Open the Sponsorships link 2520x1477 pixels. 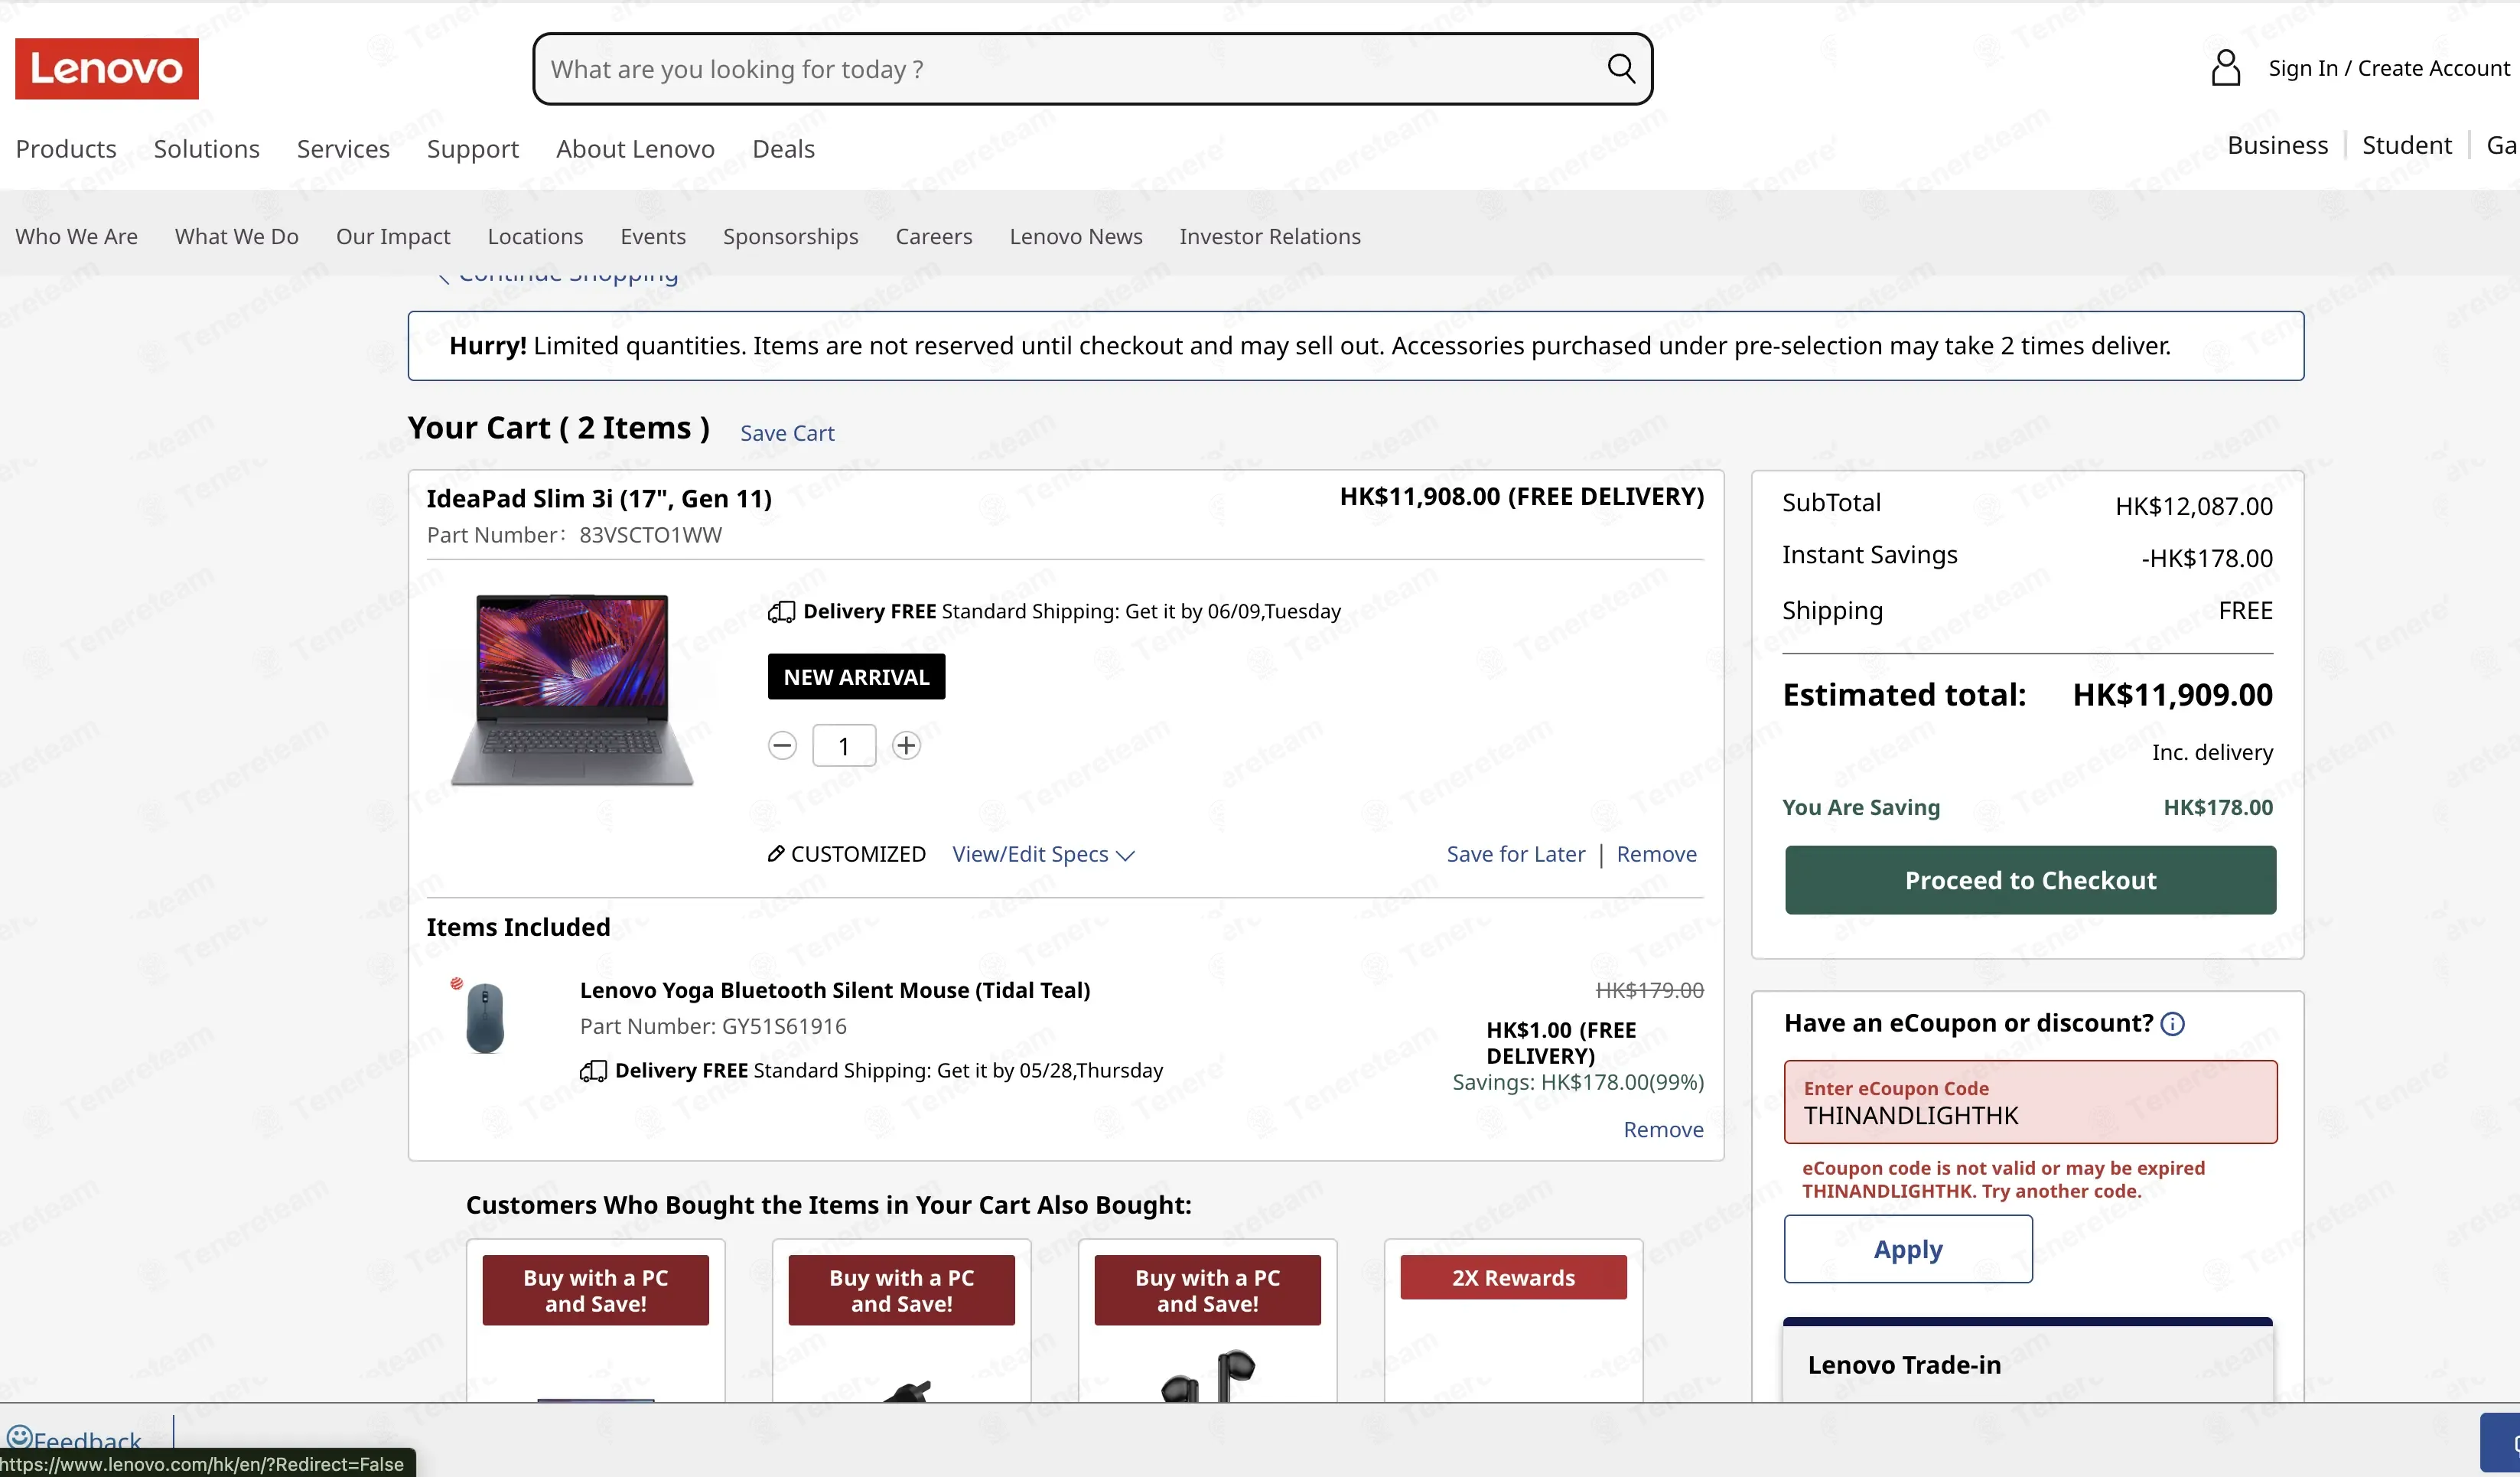tap(790, 236)
